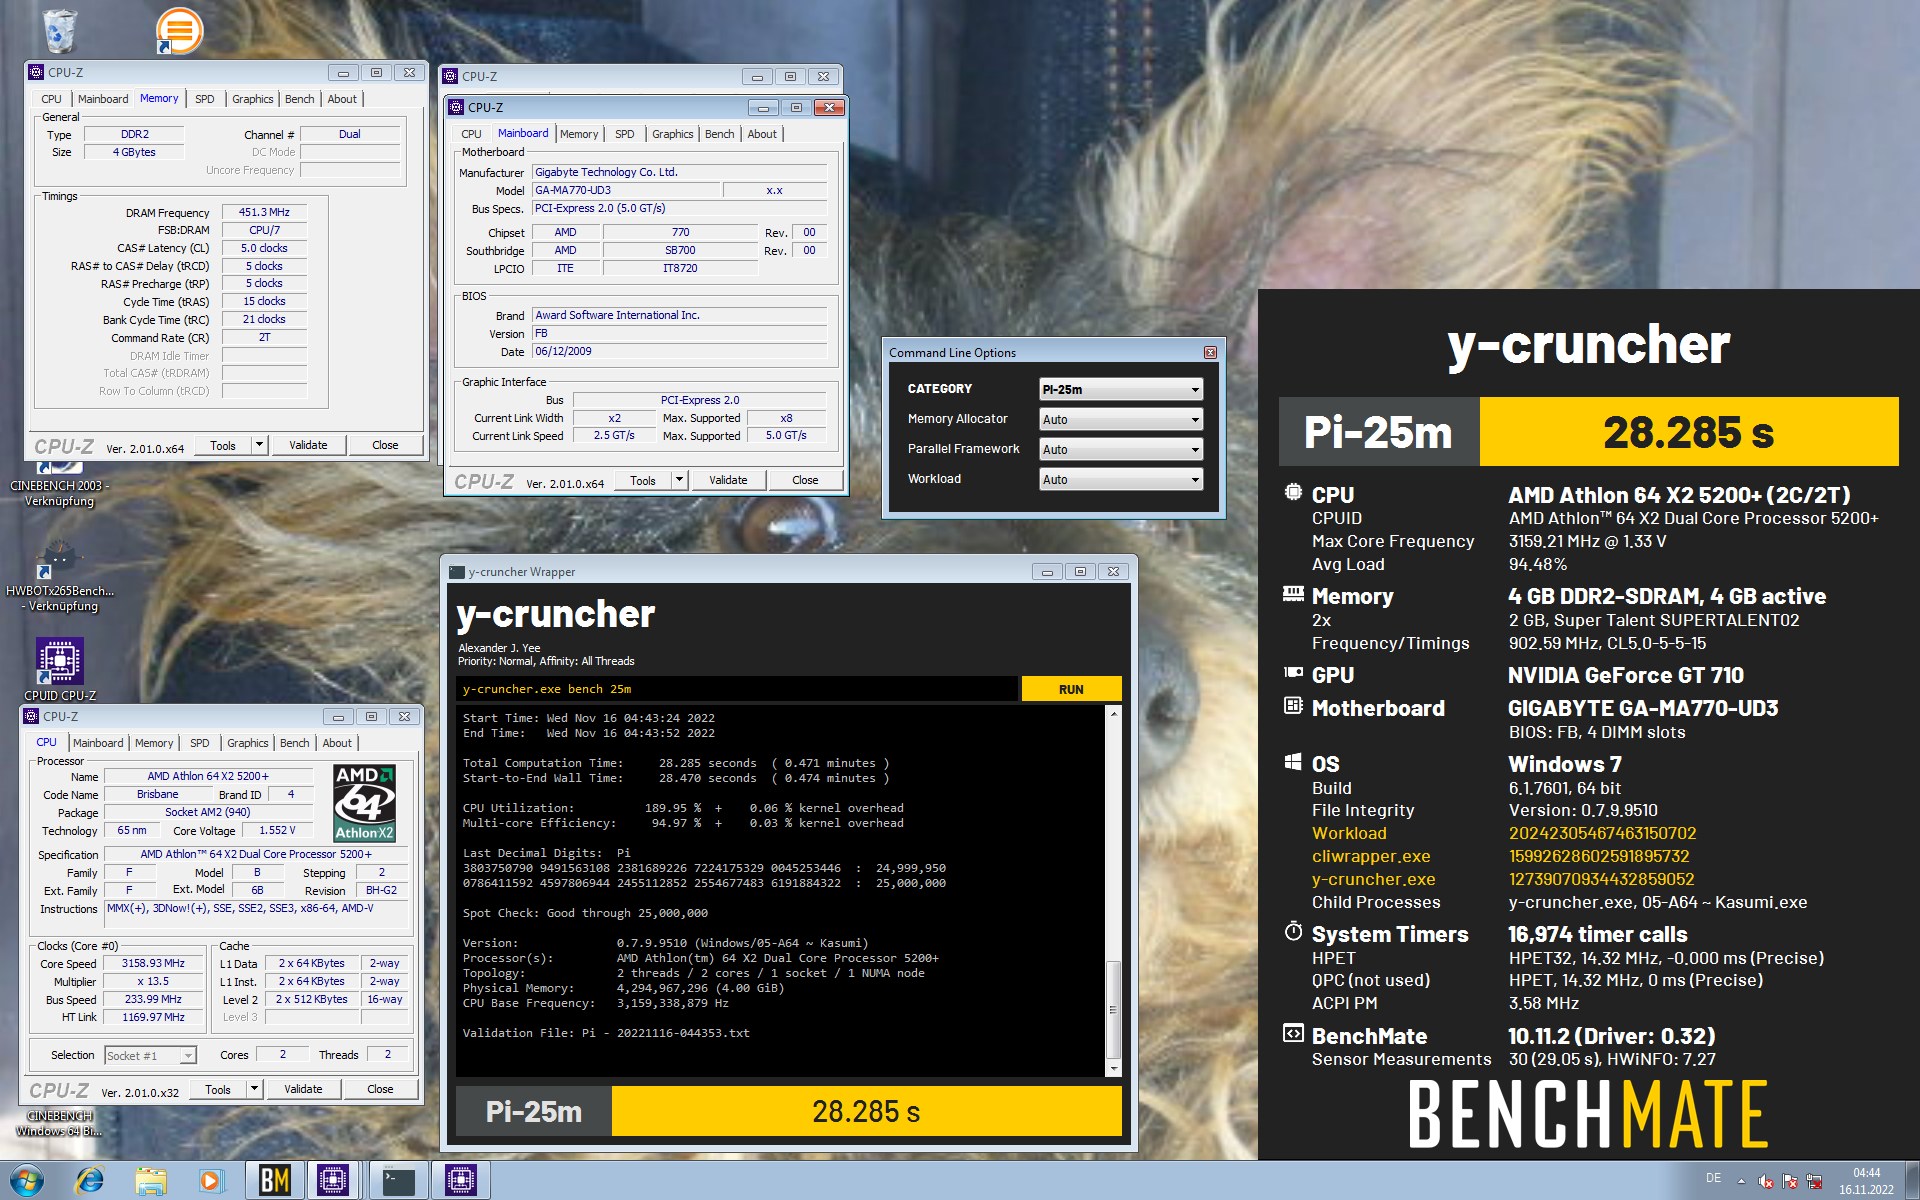
Task: Click Validate in CPU-Z Memory window
Action: click(308, 445)
